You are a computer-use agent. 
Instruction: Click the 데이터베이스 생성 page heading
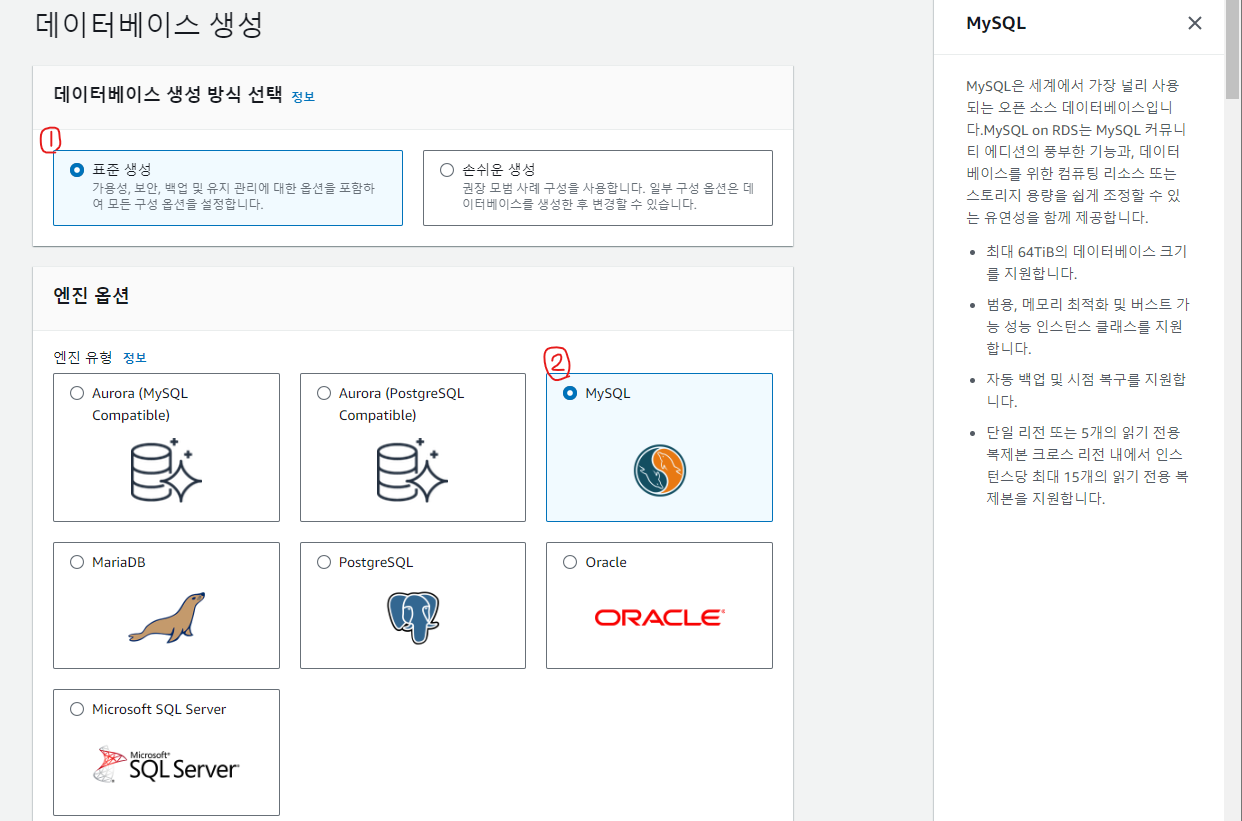tap(149, 24)
